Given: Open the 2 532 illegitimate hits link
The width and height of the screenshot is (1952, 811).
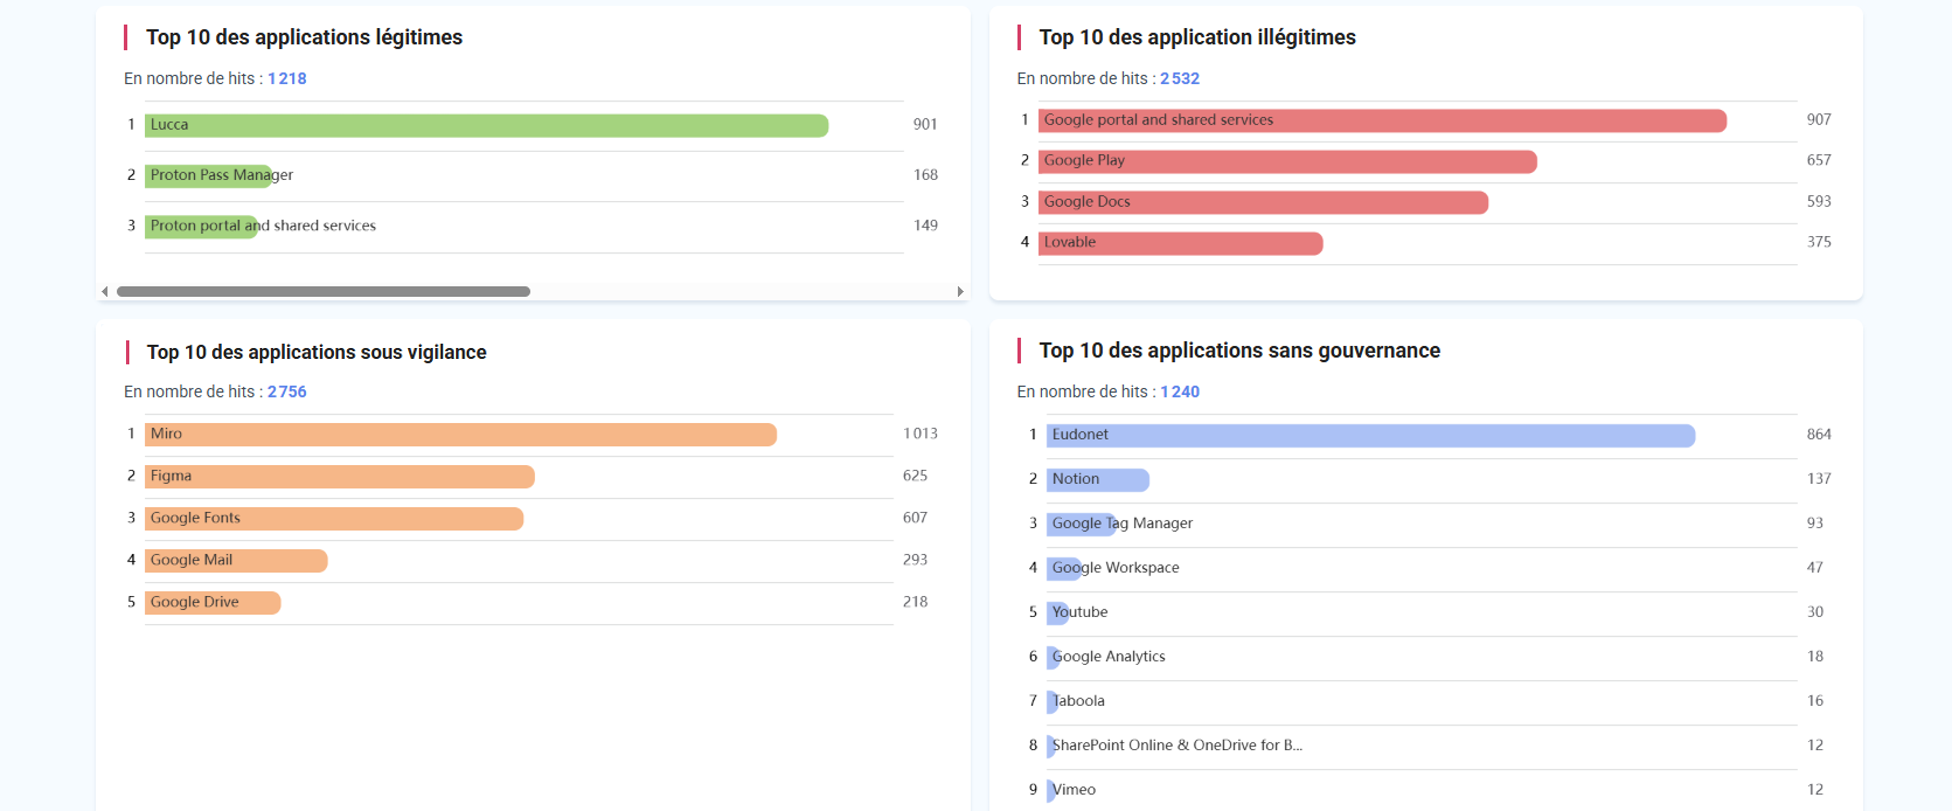Looking at the screenshot, I should (1179, 79).
